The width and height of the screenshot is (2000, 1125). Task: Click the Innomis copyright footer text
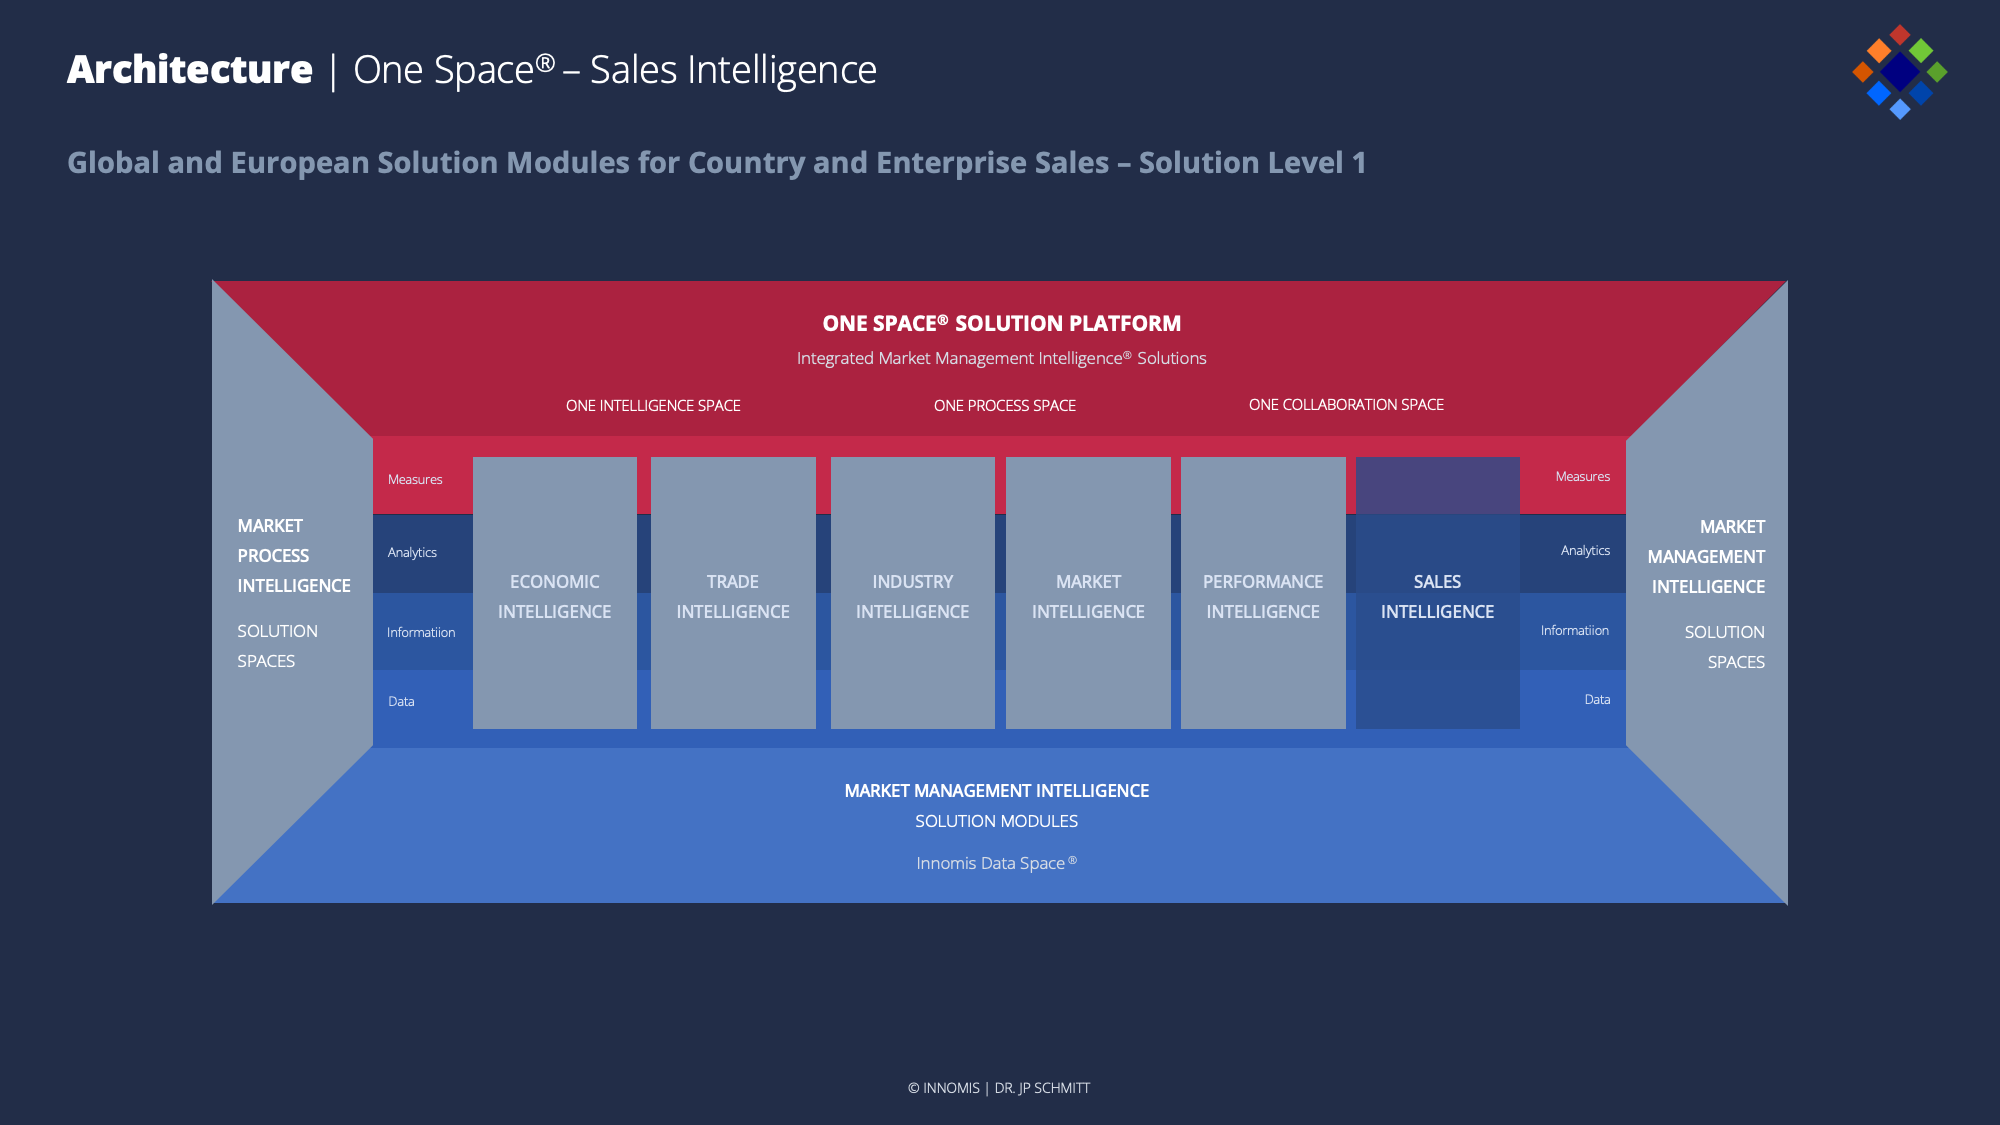998,1088
